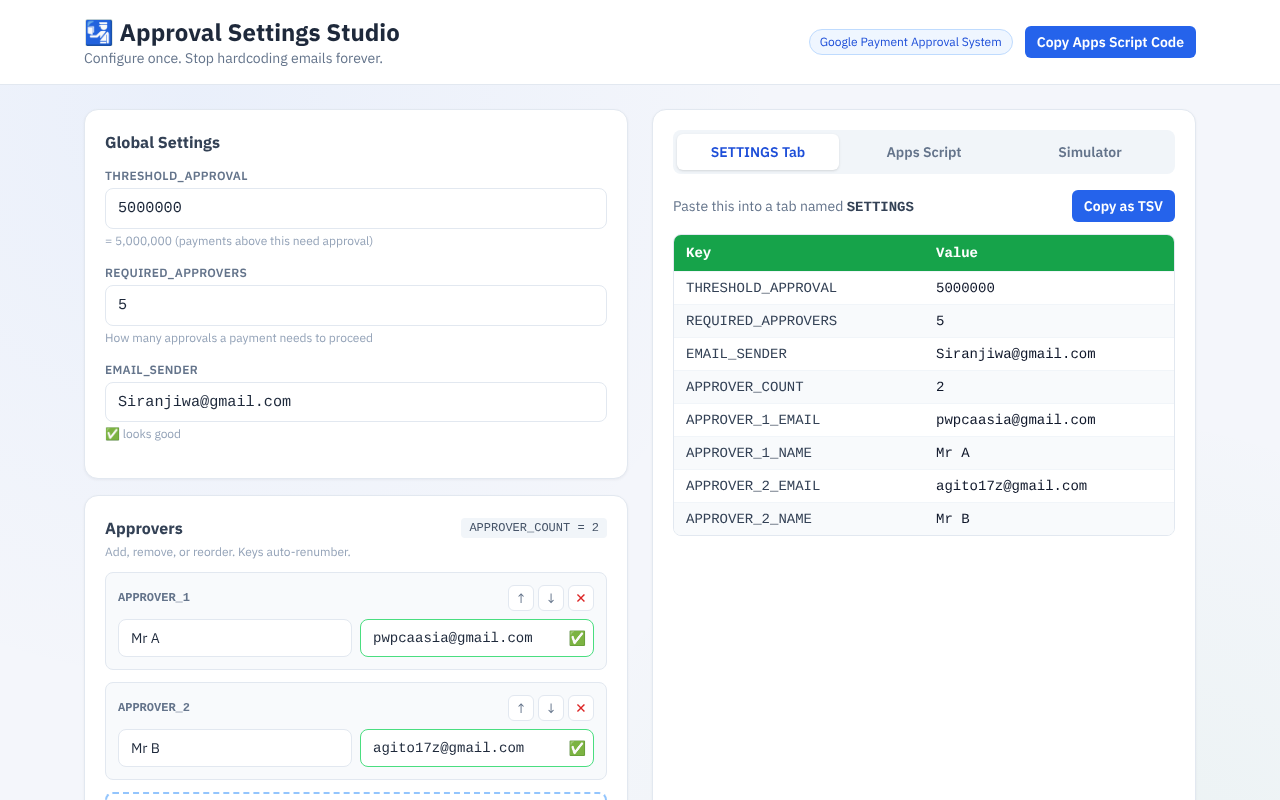Screen dimensions: 1280x800
Task: Move APPROVER_2 up with arrow icon
Action: click(x=521, y=708)
